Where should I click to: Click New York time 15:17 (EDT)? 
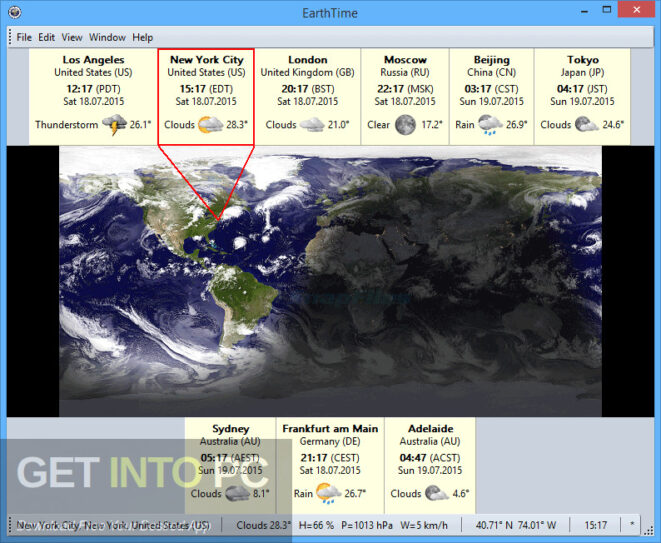coord(206,89)
